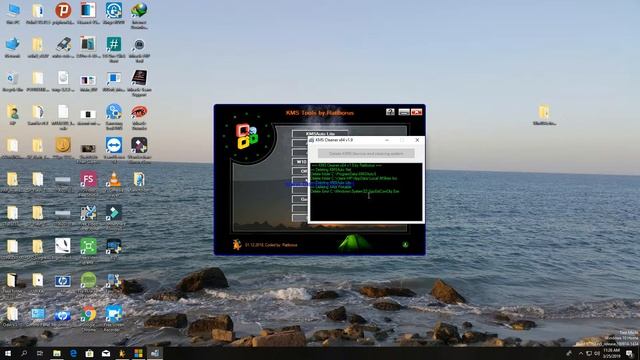The height and width of the screenshot is (360, 640).
Task: Open the Mail app from the taskbar
Action: 106,353
